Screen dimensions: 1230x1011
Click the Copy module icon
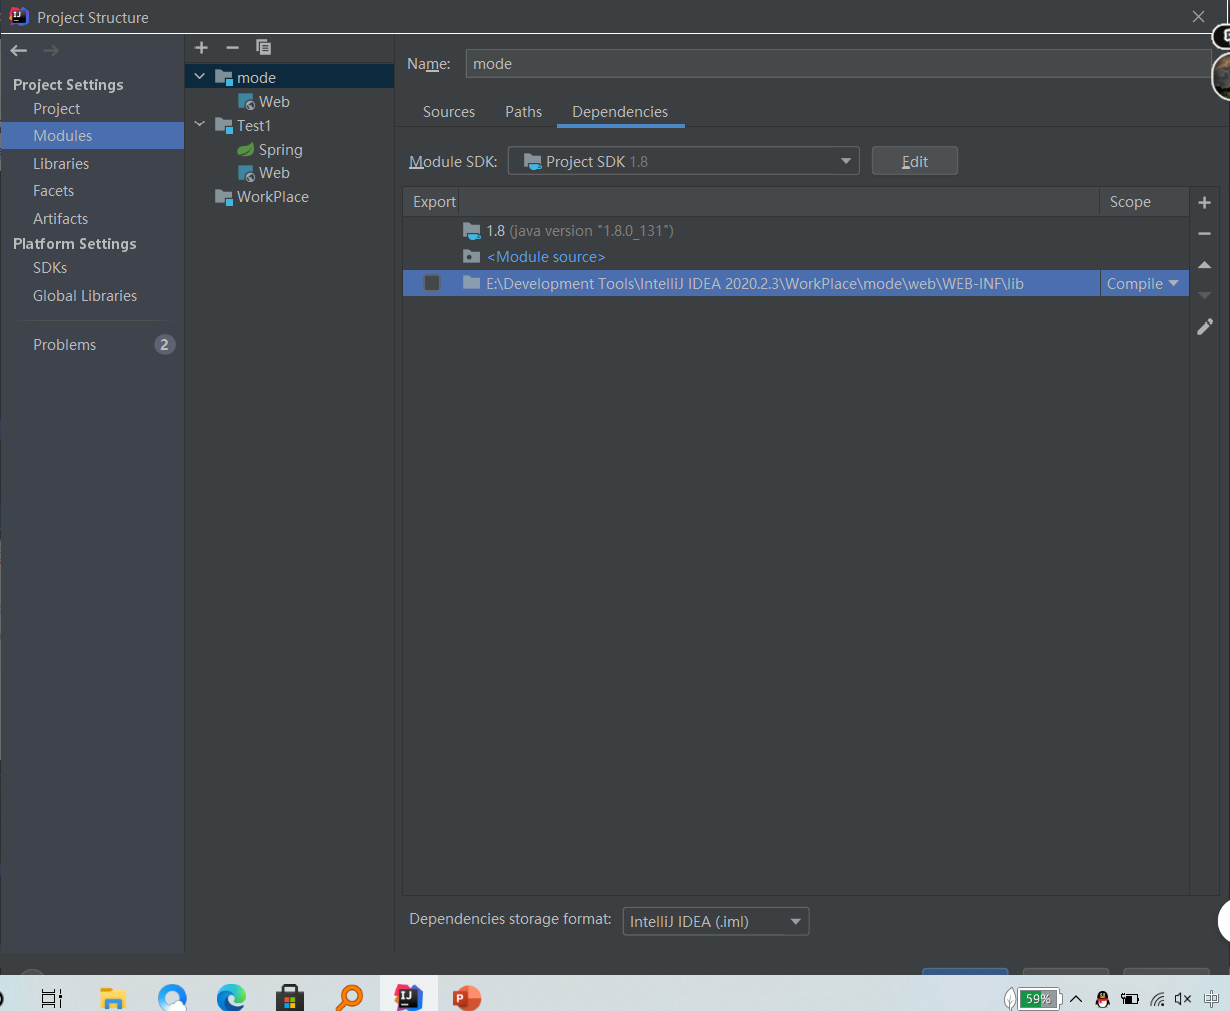pos(263,47)
